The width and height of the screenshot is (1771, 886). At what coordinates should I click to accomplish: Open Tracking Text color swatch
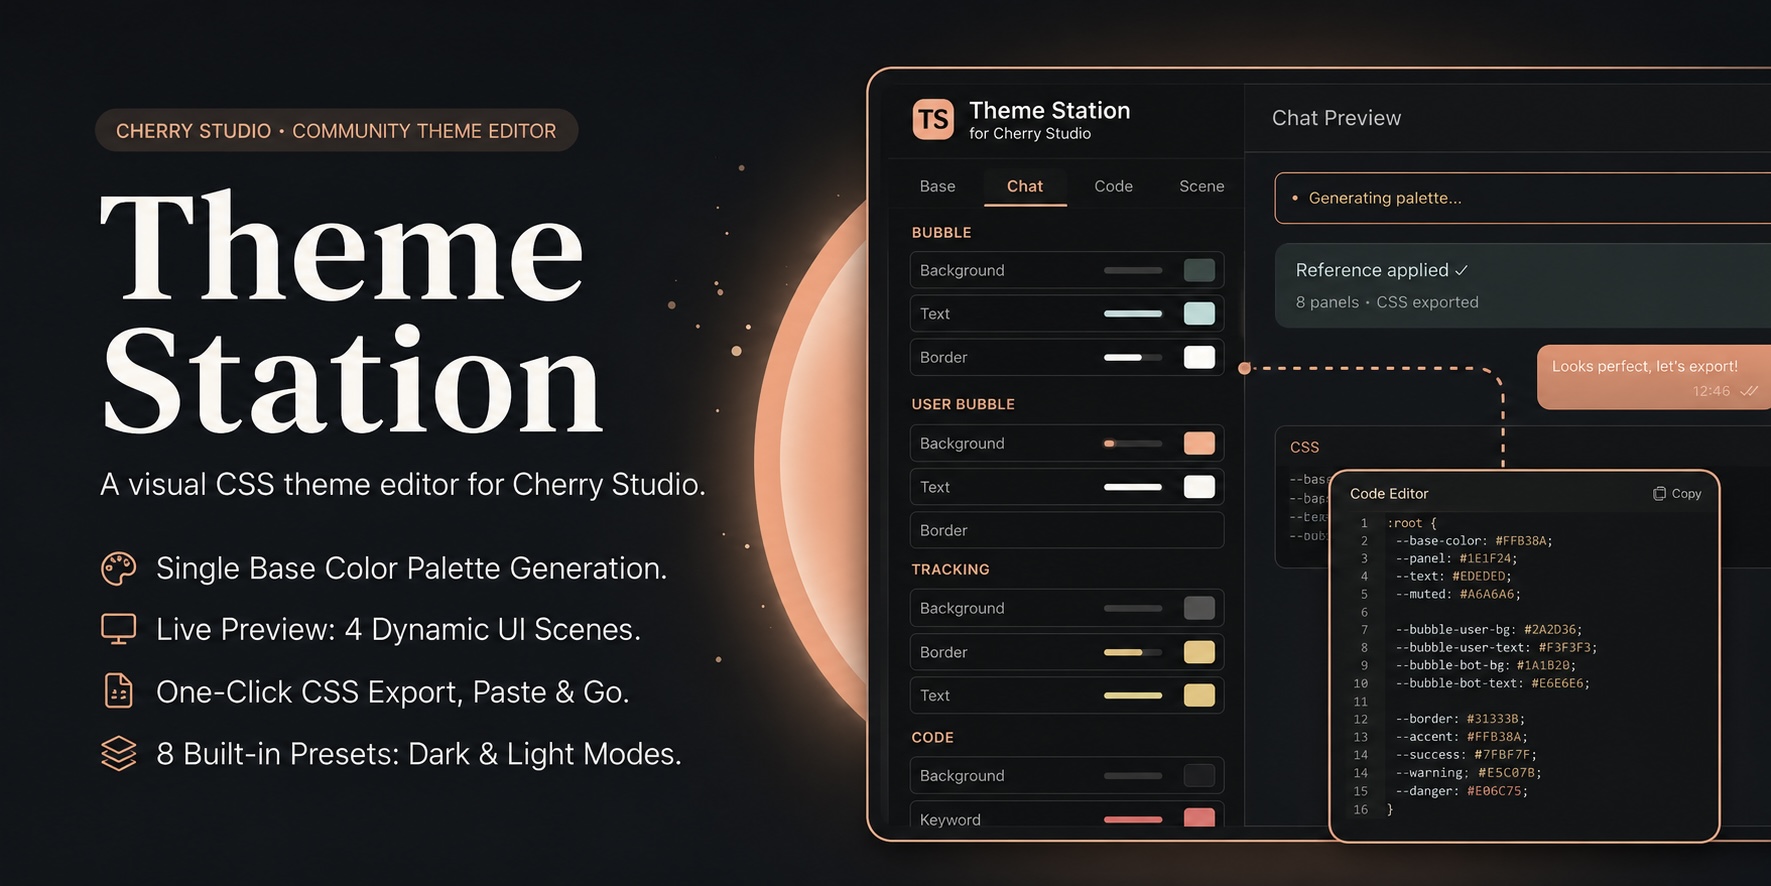tap(1199, 695)
